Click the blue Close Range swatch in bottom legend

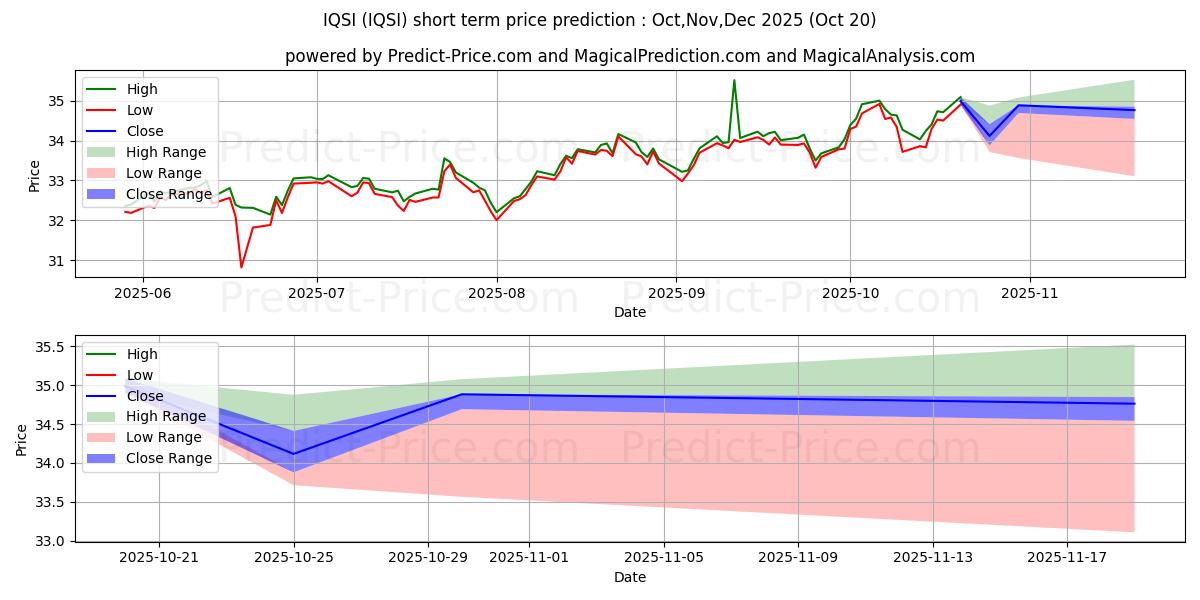click(x=103, y=458)
